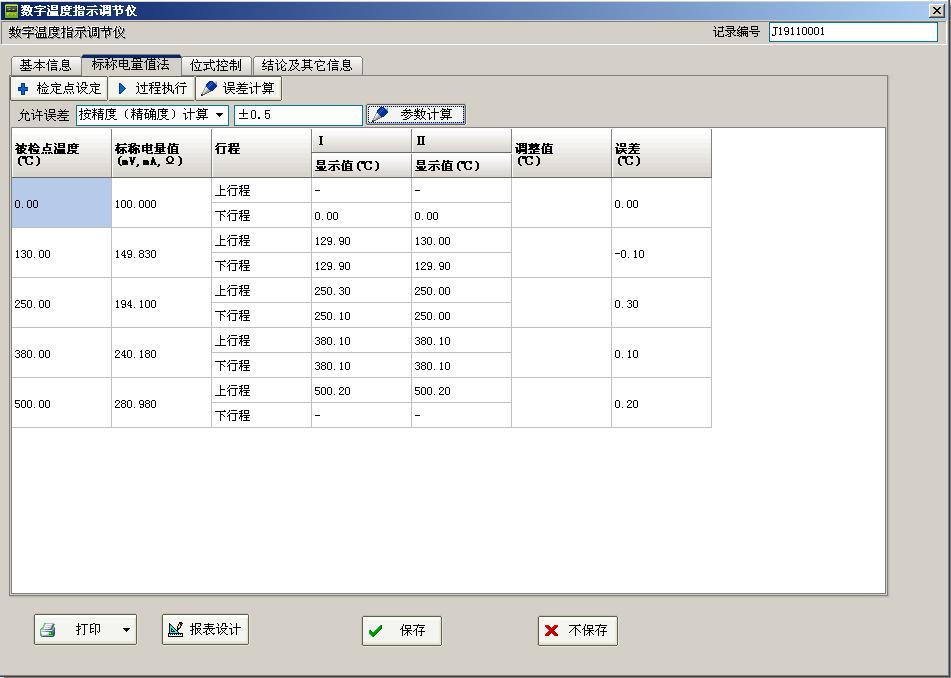Click the ±0.5 allowed error field
The height and width of the screenshot is (678, 951).
click(x=297, y=115)
